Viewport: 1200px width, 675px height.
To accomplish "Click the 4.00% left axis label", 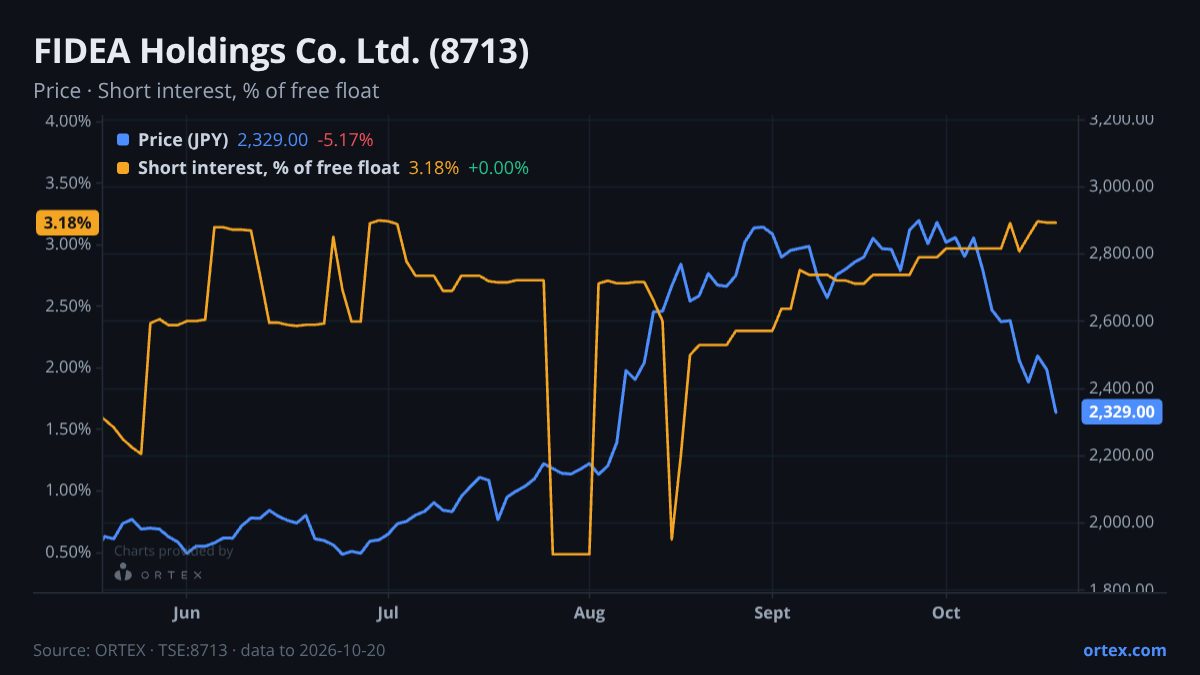I will [68, 122].
